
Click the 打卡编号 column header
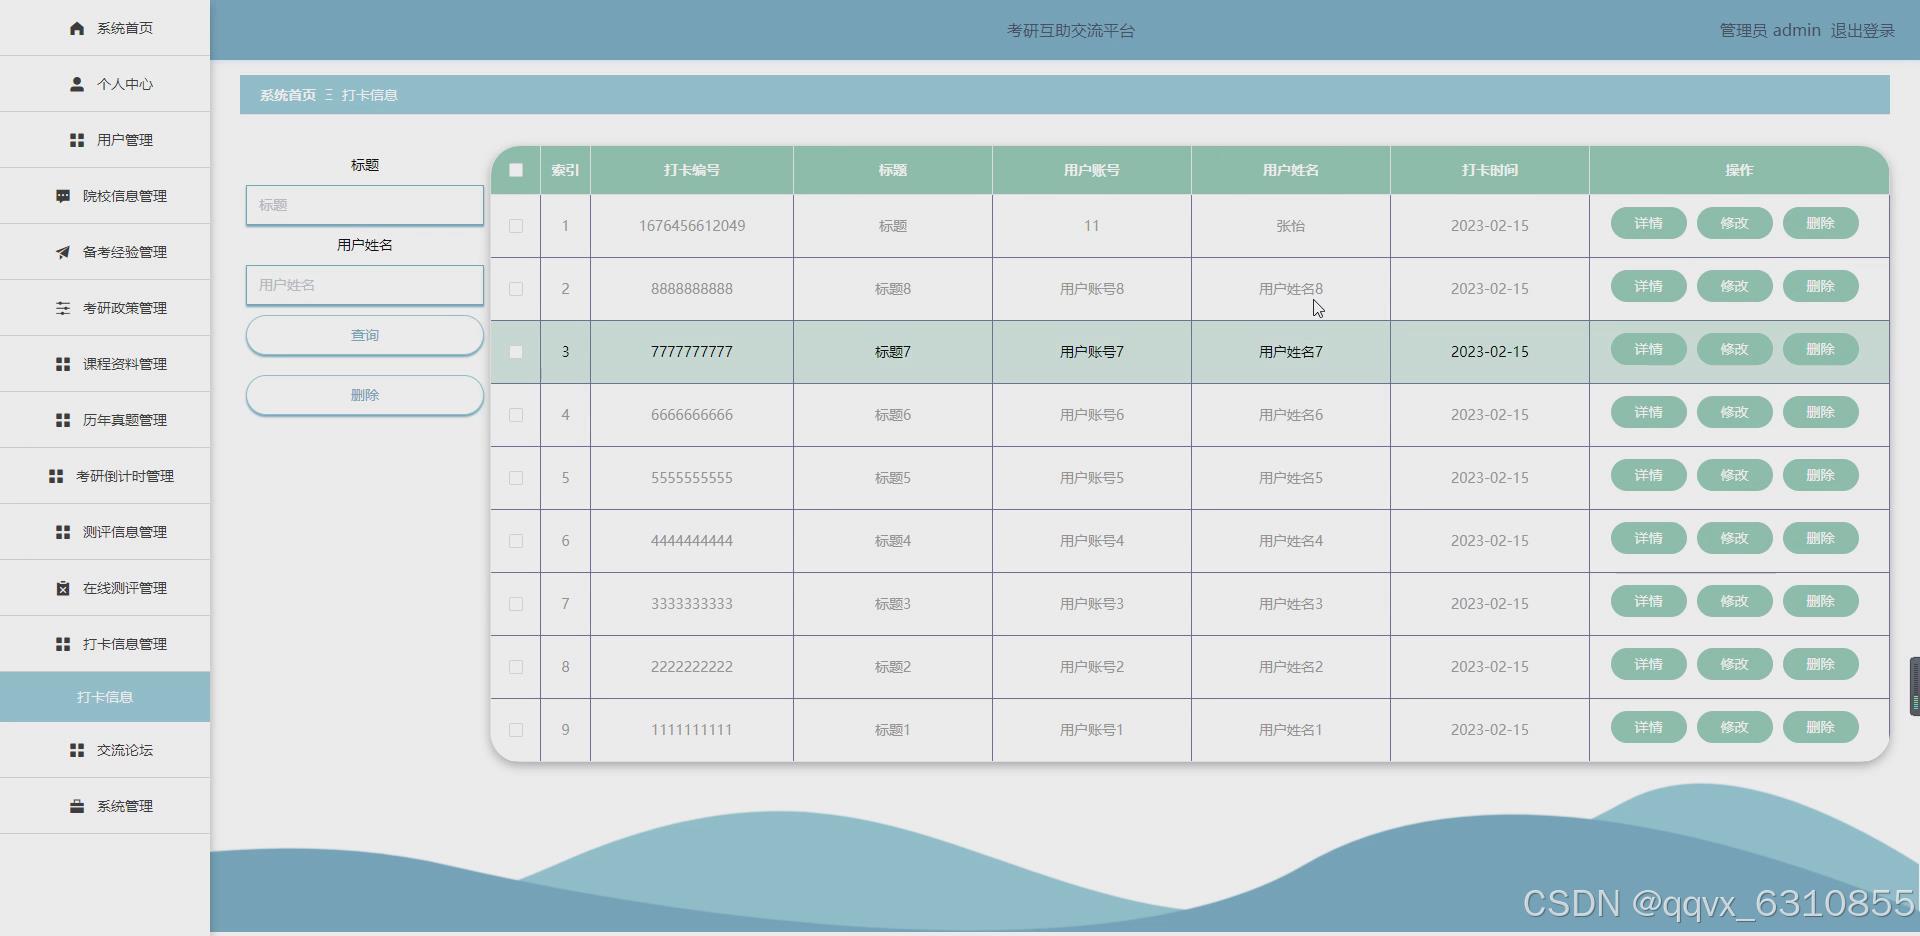(692, 170)
